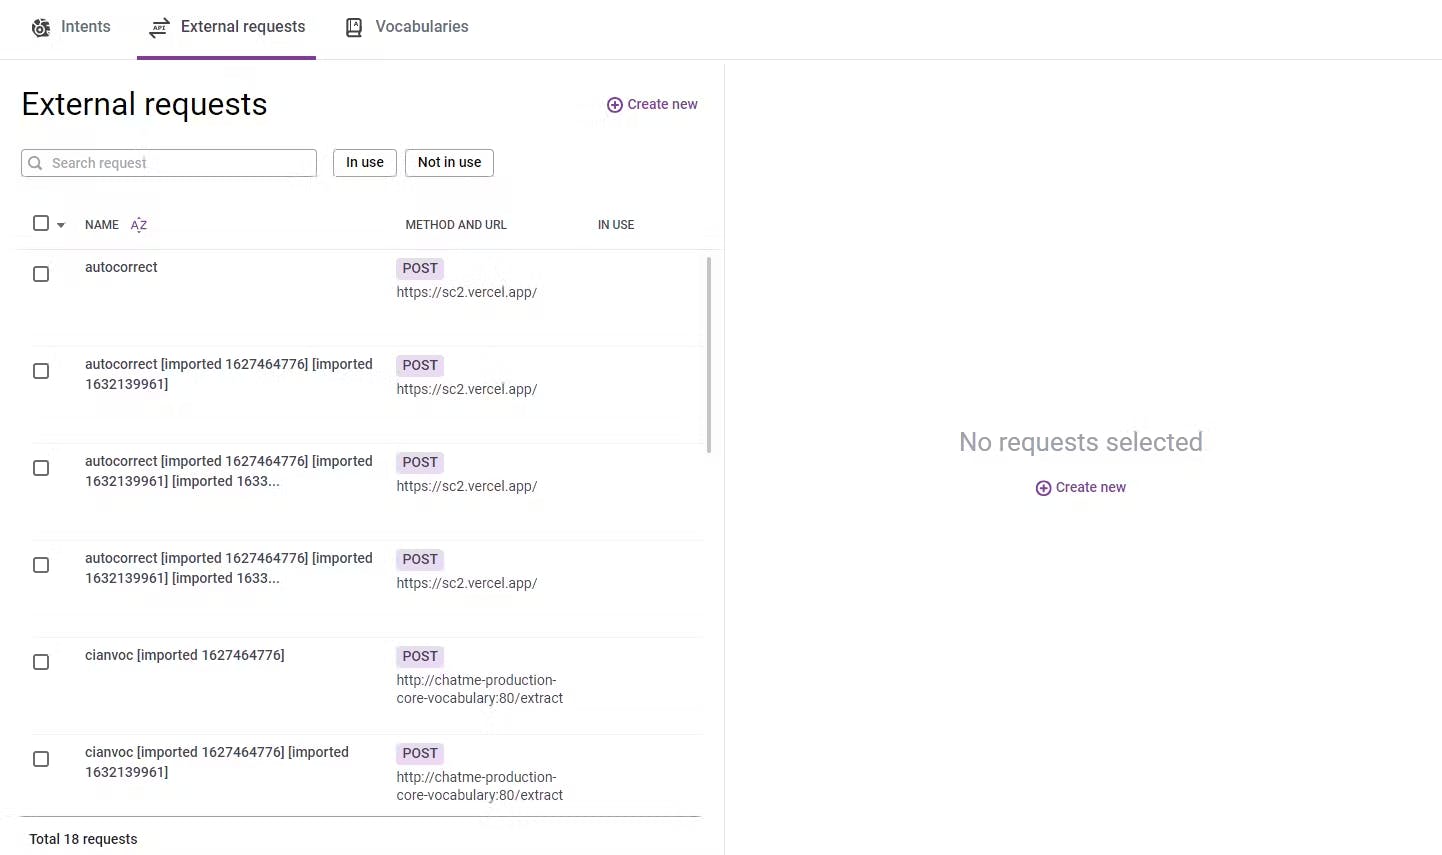This screenshot has width=1442, height=855.
Task: Filter requests by In use
Action: tap(365, 162)
